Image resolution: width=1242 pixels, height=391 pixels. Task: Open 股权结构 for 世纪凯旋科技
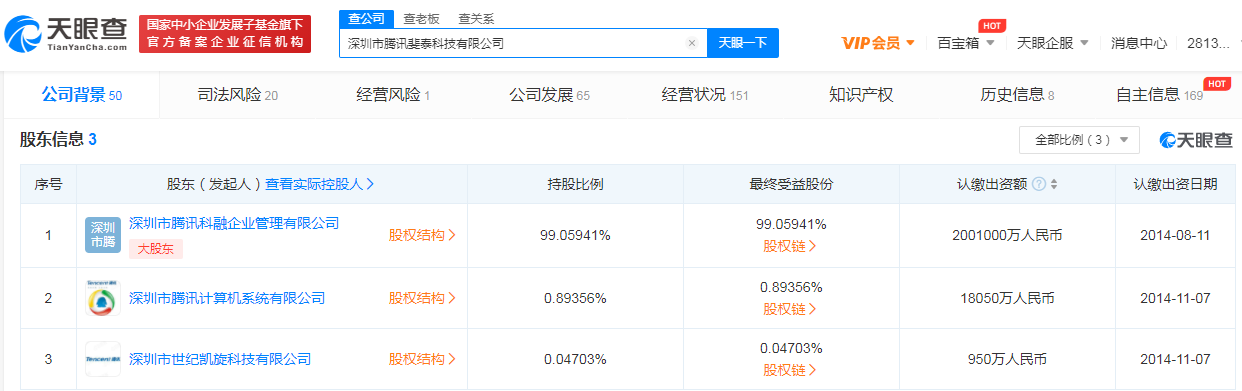pyautogui.click(x=422, y=359)
